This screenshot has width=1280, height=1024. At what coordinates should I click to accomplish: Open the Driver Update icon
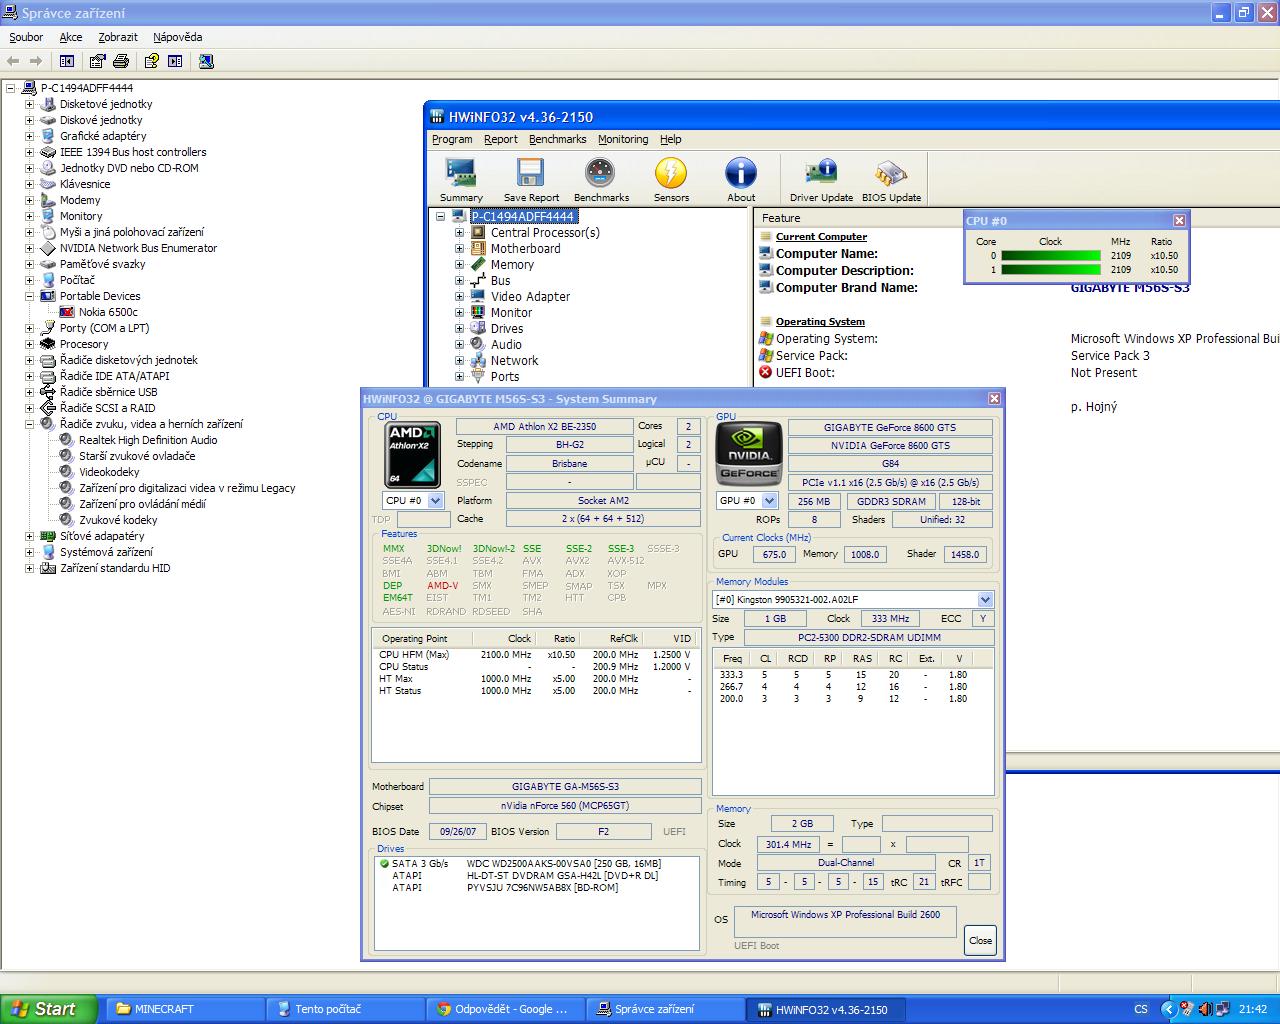click(821, 180)
